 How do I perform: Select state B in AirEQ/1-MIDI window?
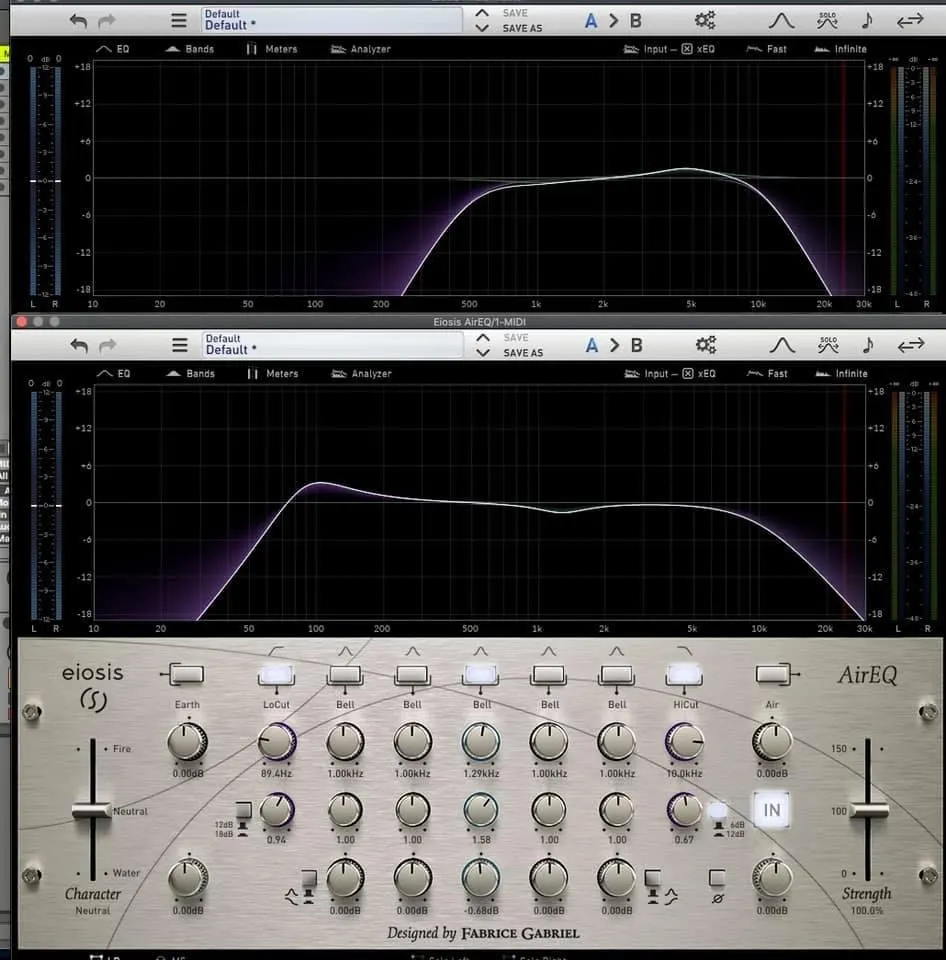(637, 345)
